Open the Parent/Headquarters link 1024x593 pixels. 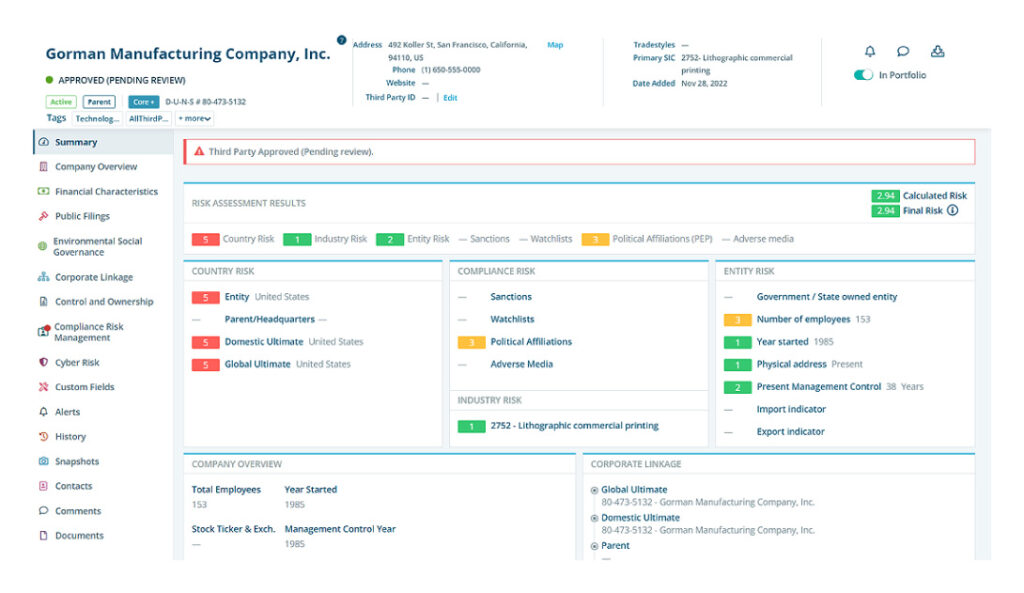(270, 319)
